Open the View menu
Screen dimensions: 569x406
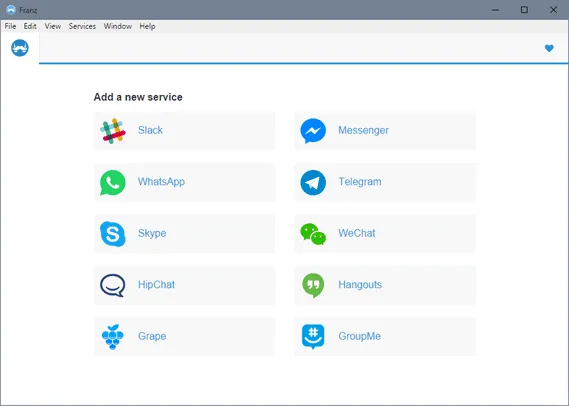coord(53,26)
